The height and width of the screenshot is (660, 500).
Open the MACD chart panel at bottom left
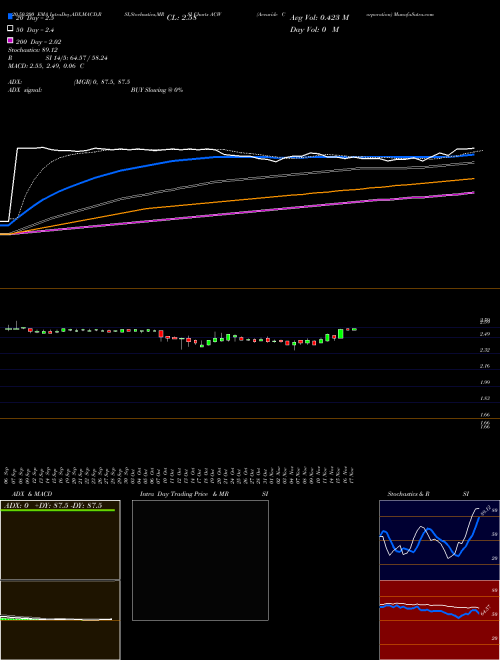60,620
